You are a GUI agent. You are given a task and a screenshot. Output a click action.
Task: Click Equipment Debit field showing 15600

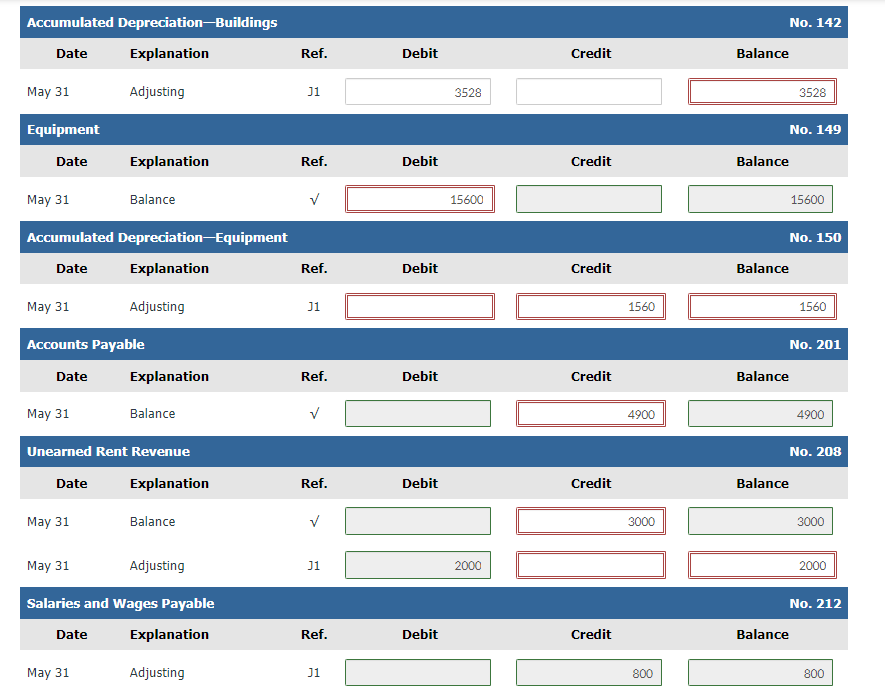(420, 199)
